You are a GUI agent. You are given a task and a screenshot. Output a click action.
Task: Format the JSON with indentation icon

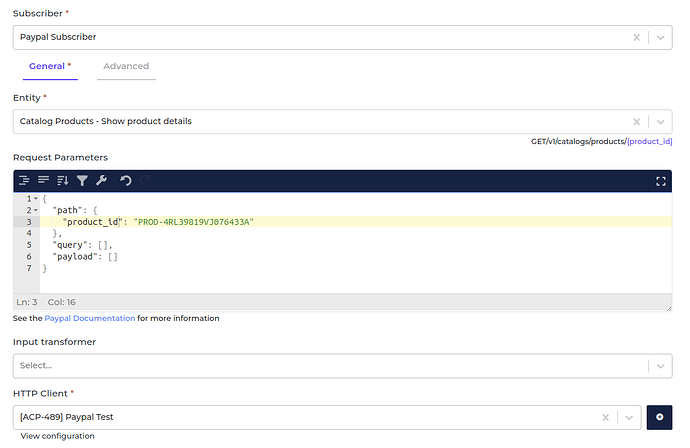[24, 180]
